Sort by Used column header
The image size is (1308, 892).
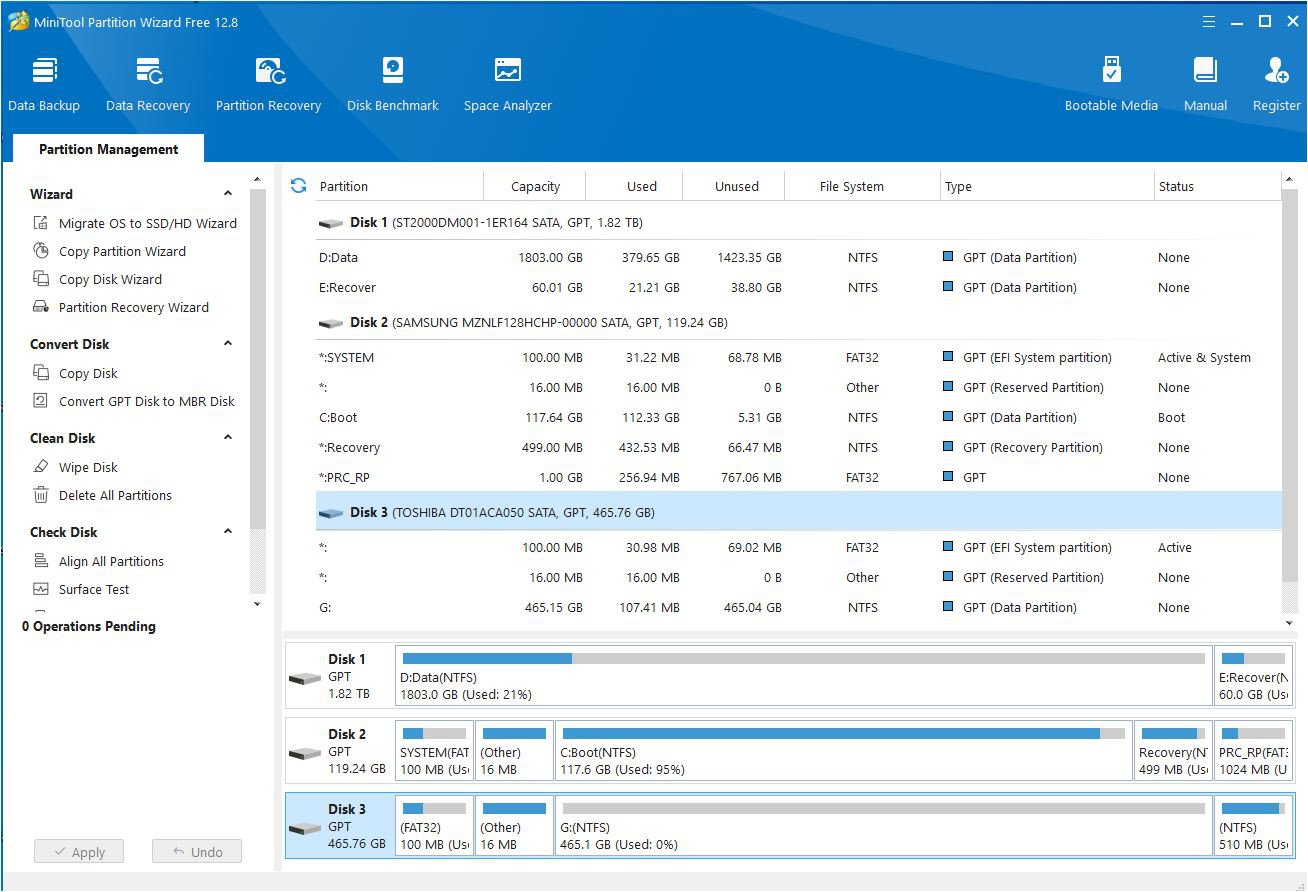click(x=641, y=186)
